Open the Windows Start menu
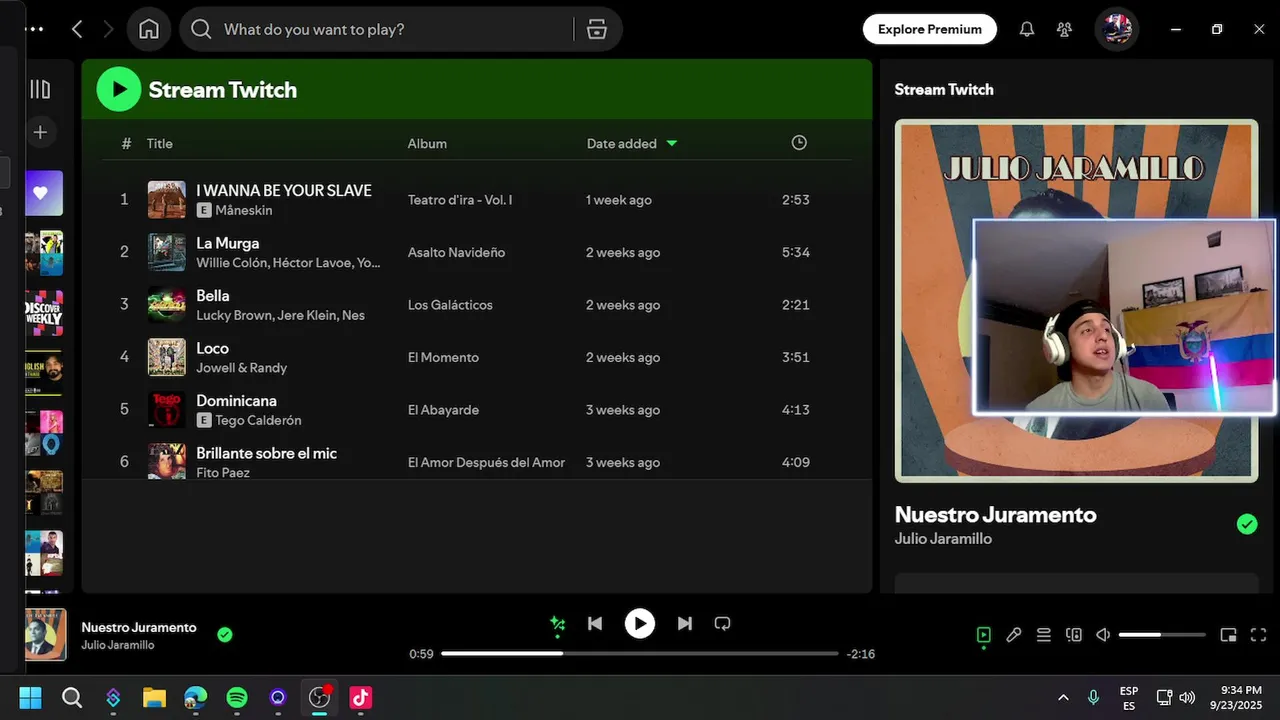 pyautogui.click(x=31, y=697)
